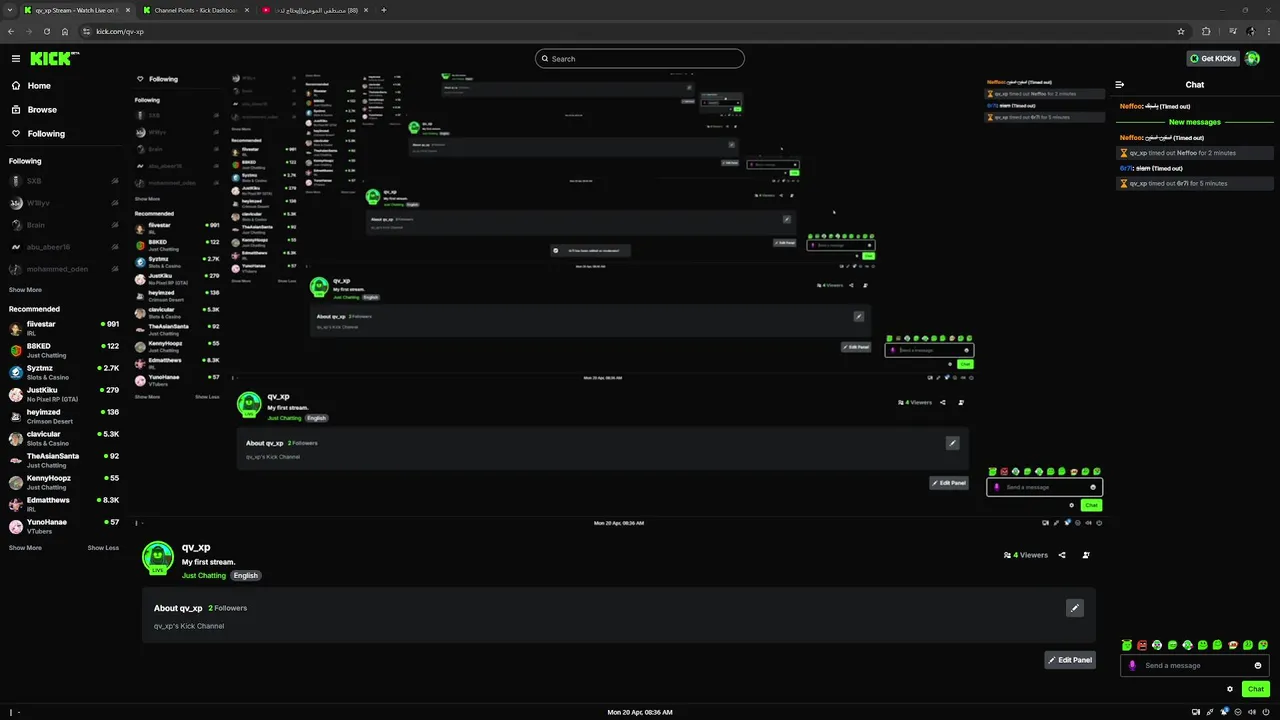This screenshot has height=720, width=1280.
Task: Click the clock Mon 20 Apr in bottom bar
Action: [x=640, y=712]
